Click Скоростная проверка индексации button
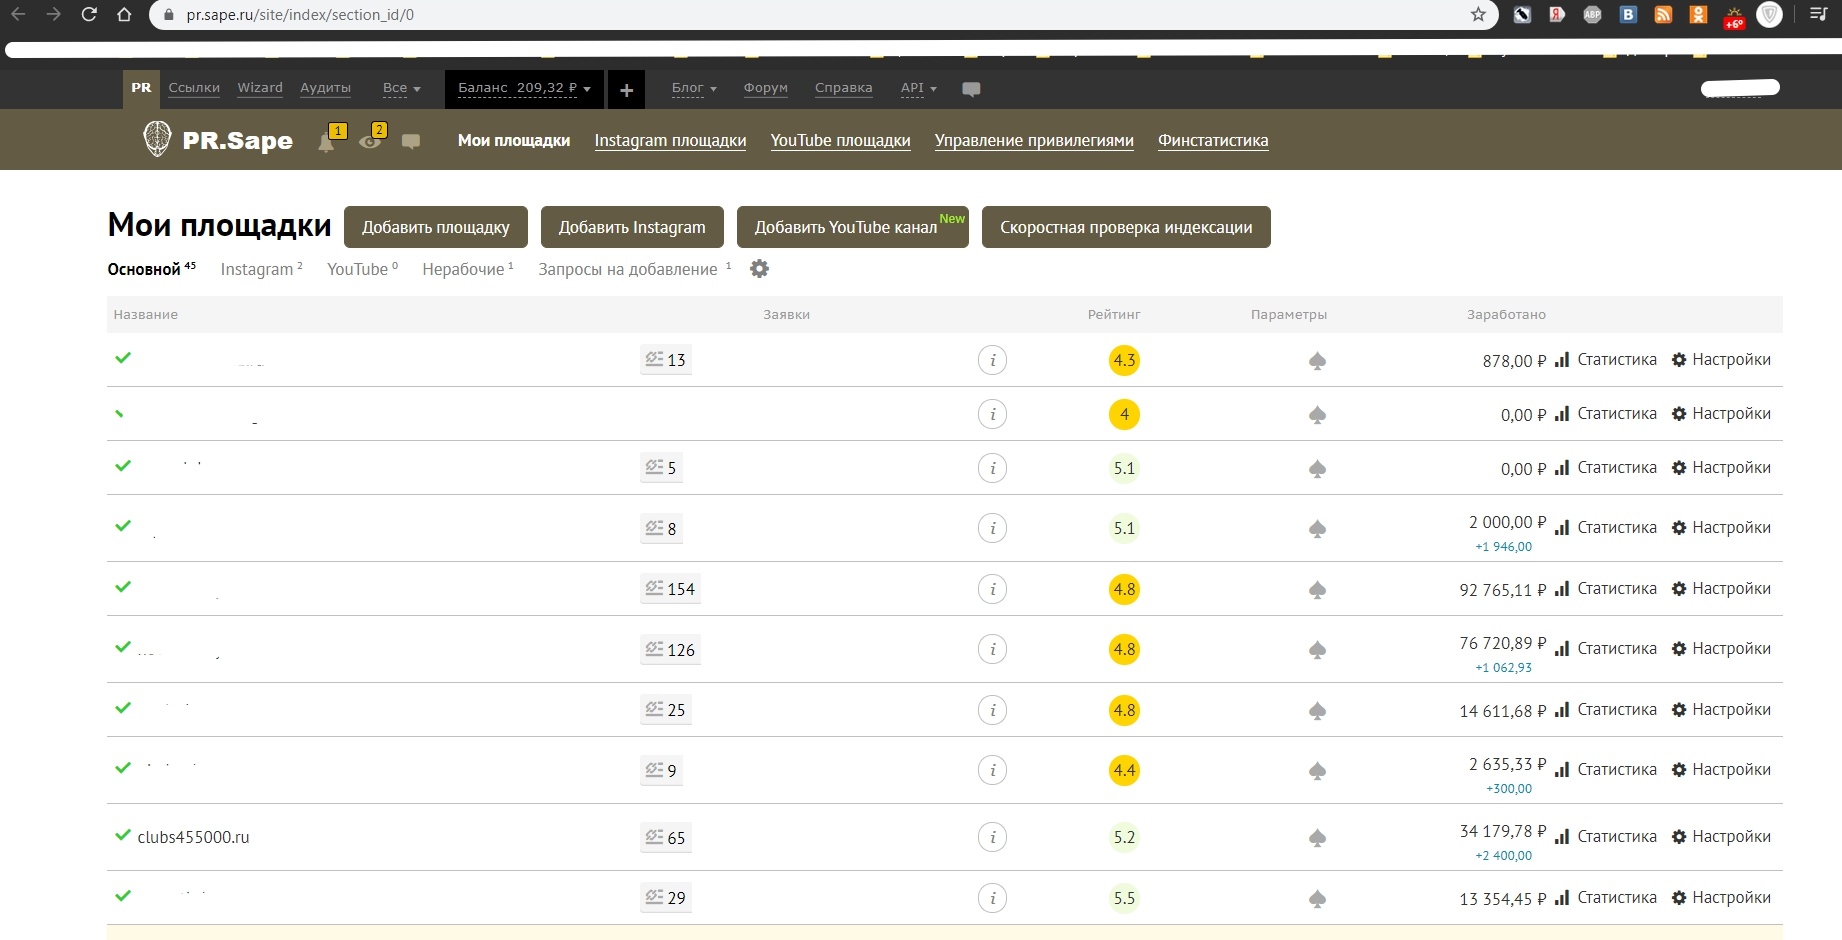Image resolution: width=1842 pixels, height=940 pixels. [1126, 227]
